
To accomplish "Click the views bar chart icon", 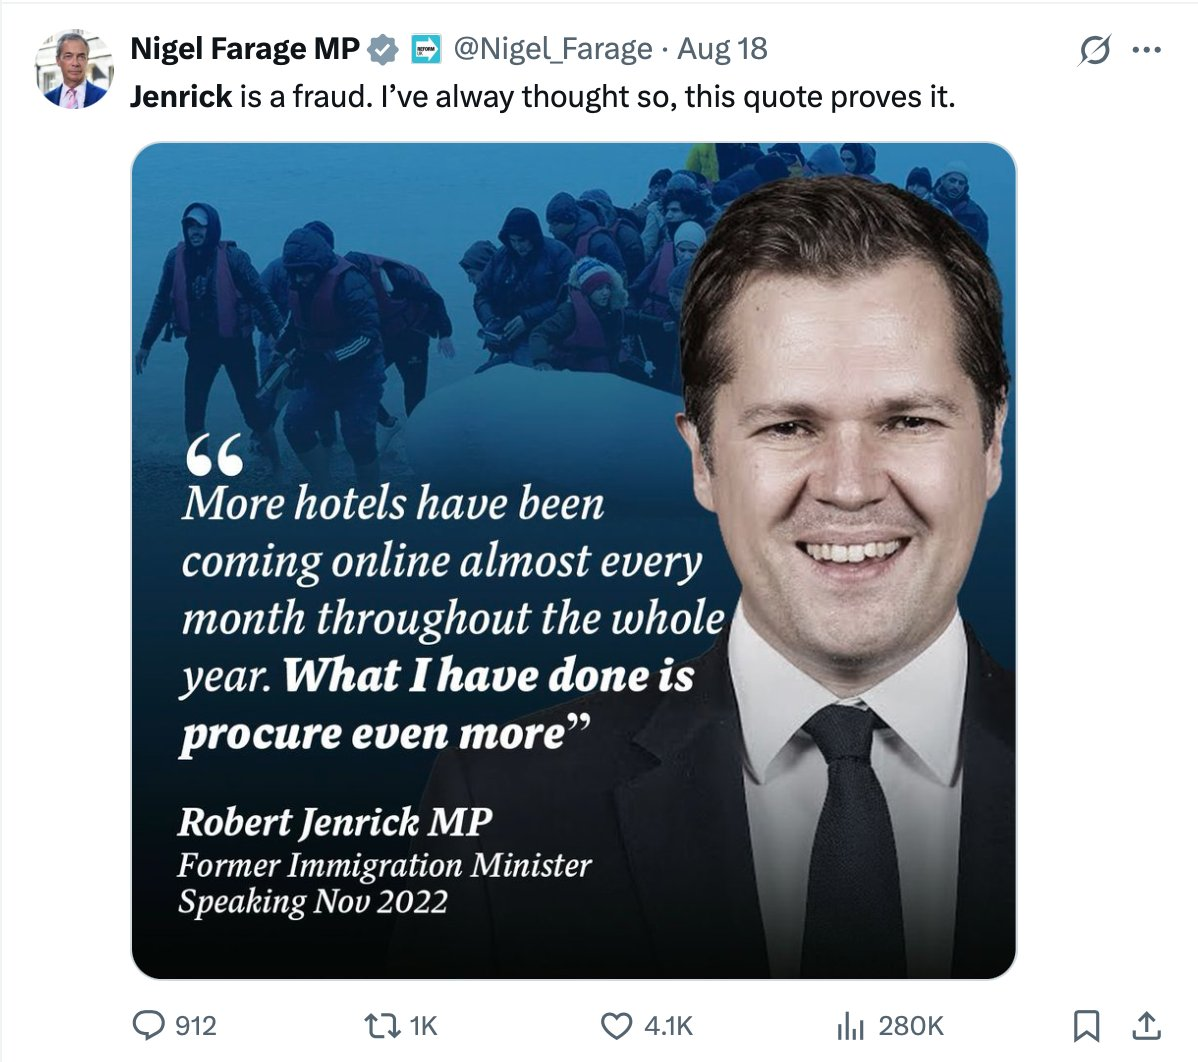I will point(849,1025).
